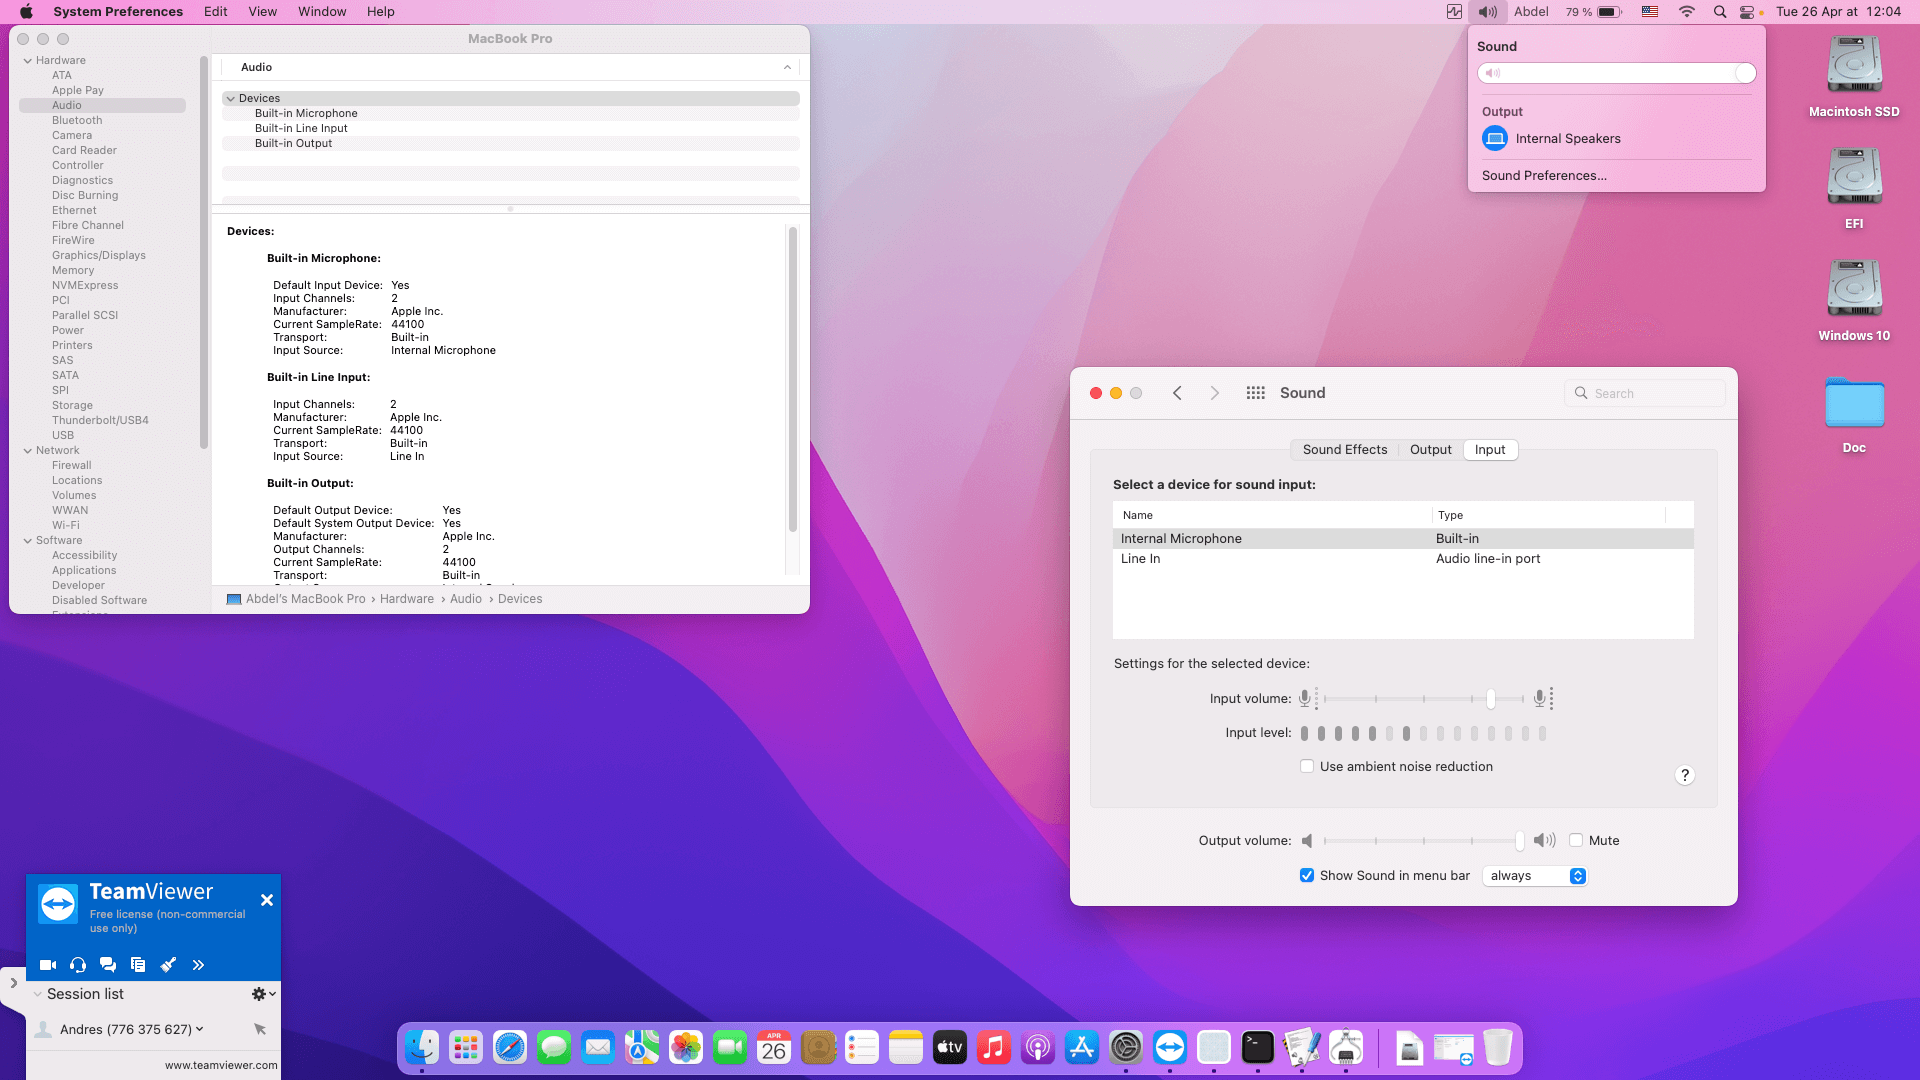Open Photos from the Dock
Viewport: 1920px width, 1080px height.
tap(686, 1047)
